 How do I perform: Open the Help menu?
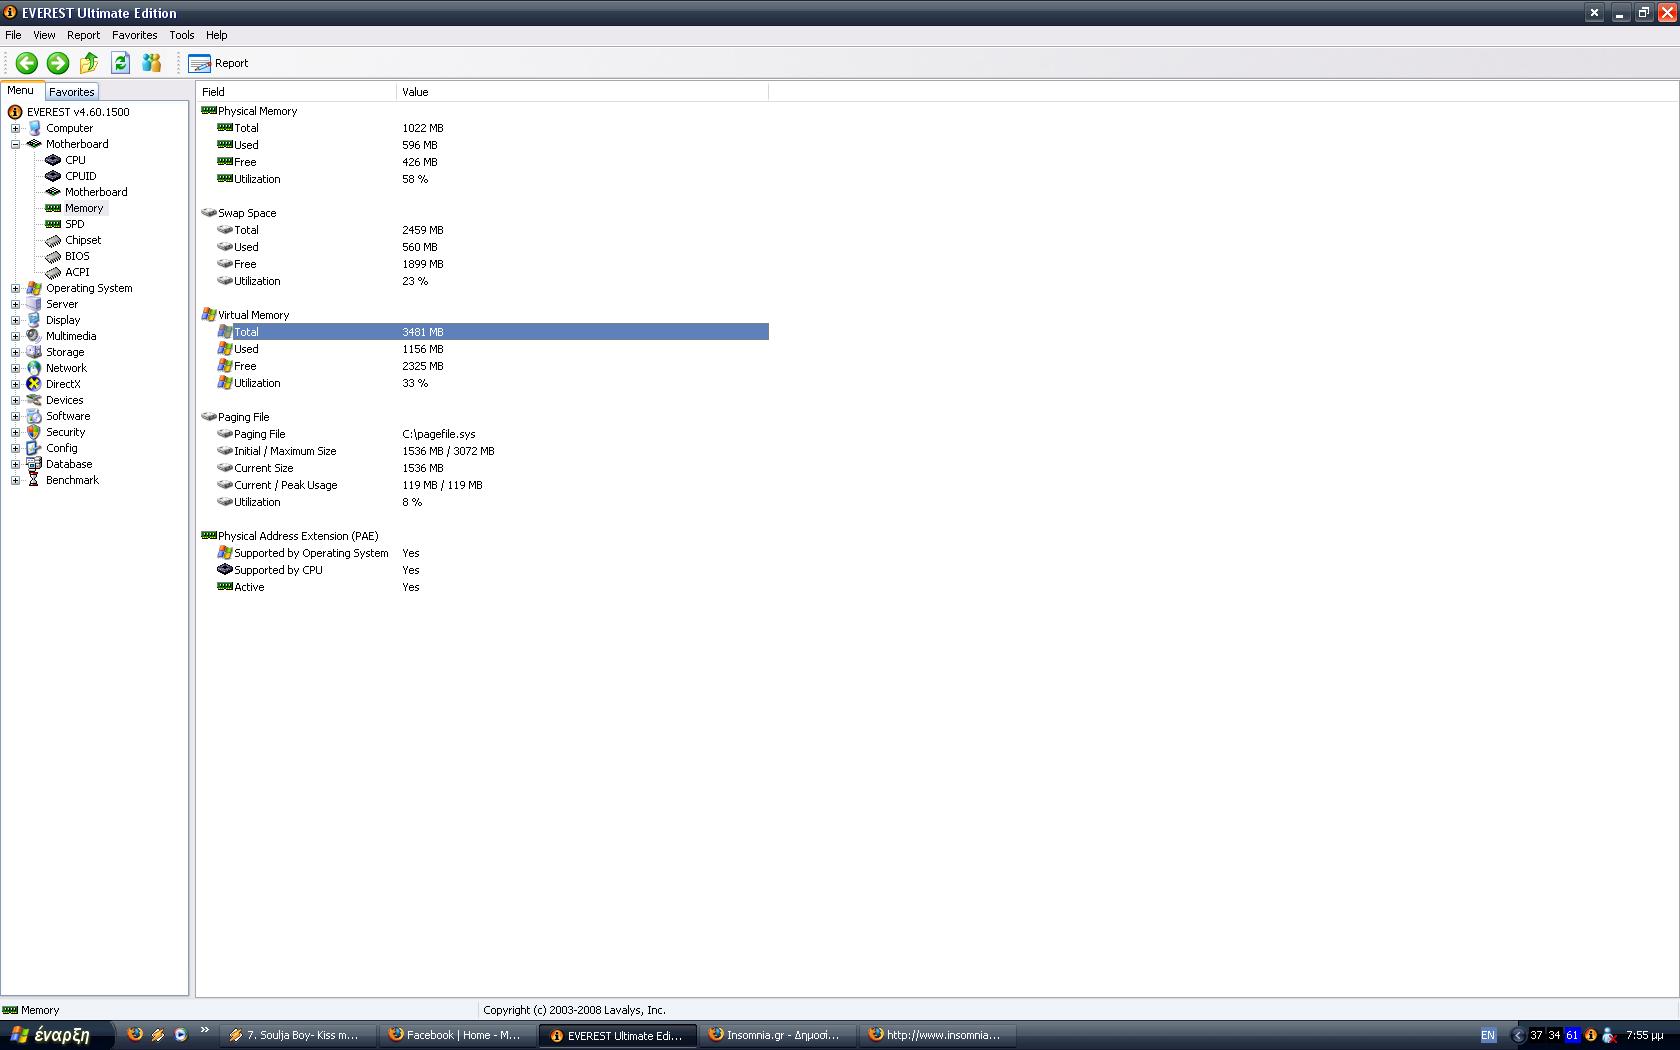216,35
